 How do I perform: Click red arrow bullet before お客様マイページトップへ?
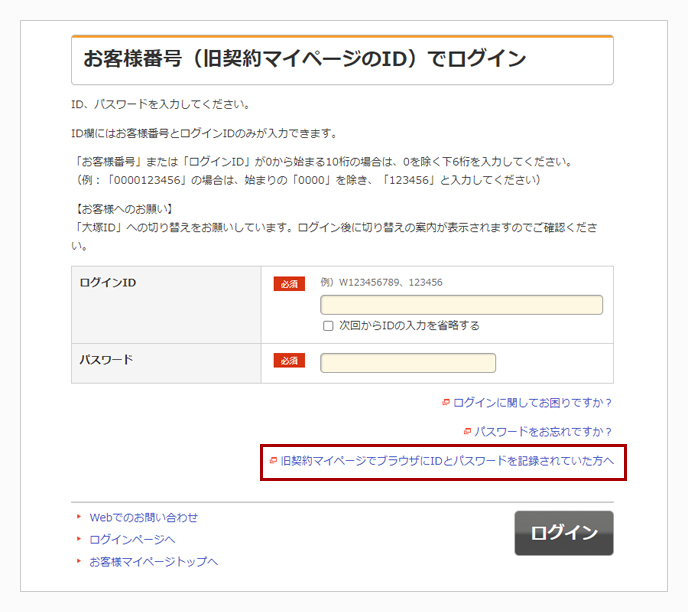79,560
